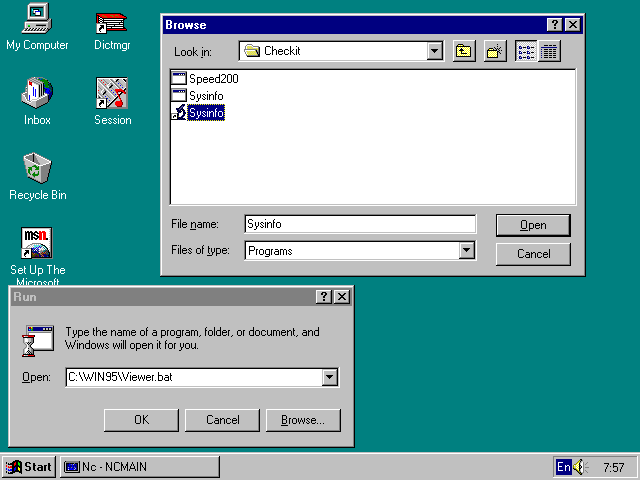Click the Create New Folder button
This screenshot has width=640, height=480.
click(x=495, y=51)
